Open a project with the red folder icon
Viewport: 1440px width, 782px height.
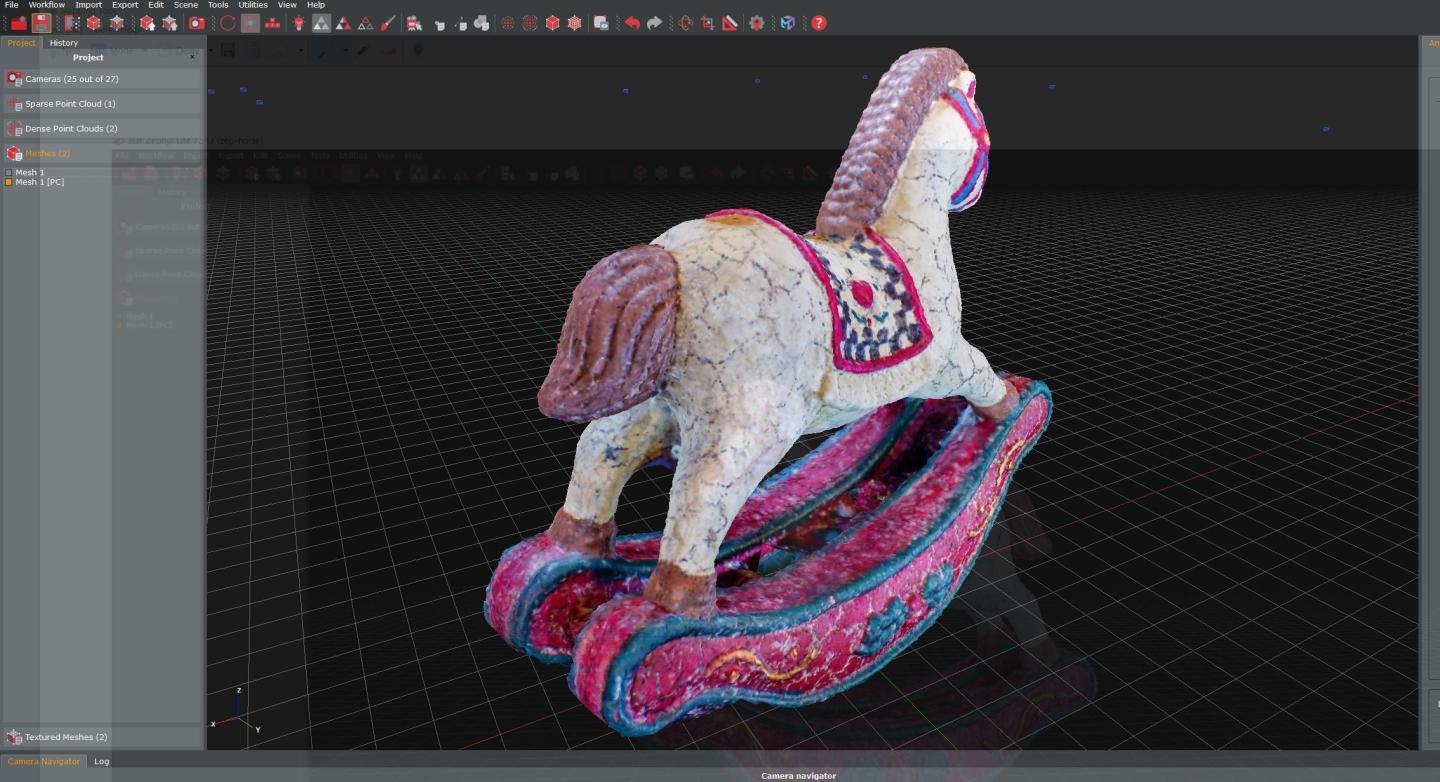[x=18, y=23]
